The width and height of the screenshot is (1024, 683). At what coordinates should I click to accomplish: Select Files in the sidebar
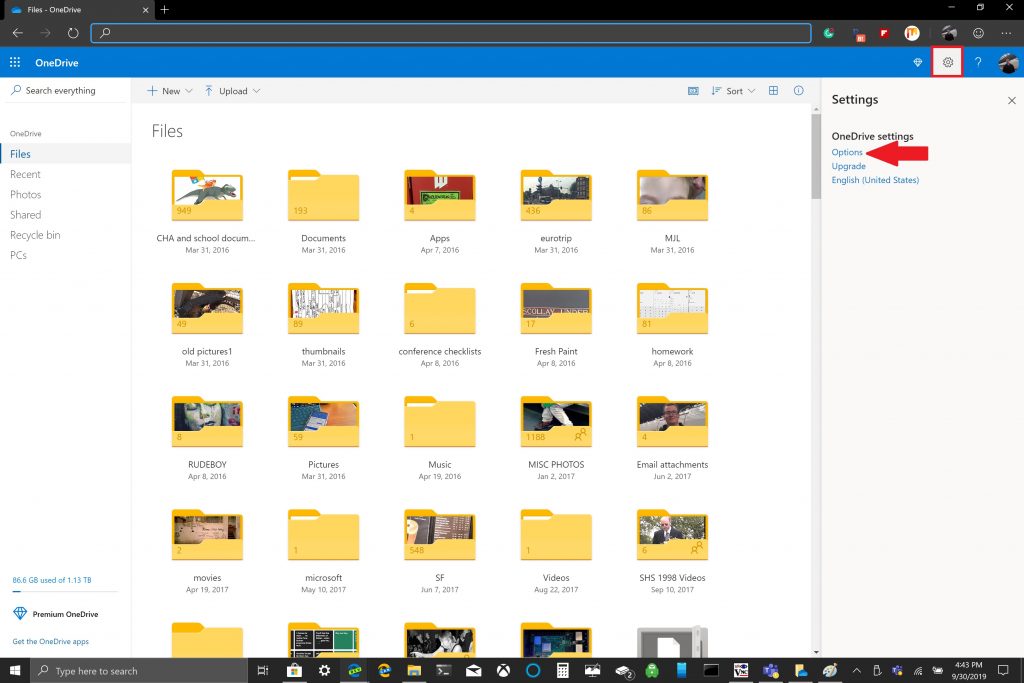(x=65, y=154)
